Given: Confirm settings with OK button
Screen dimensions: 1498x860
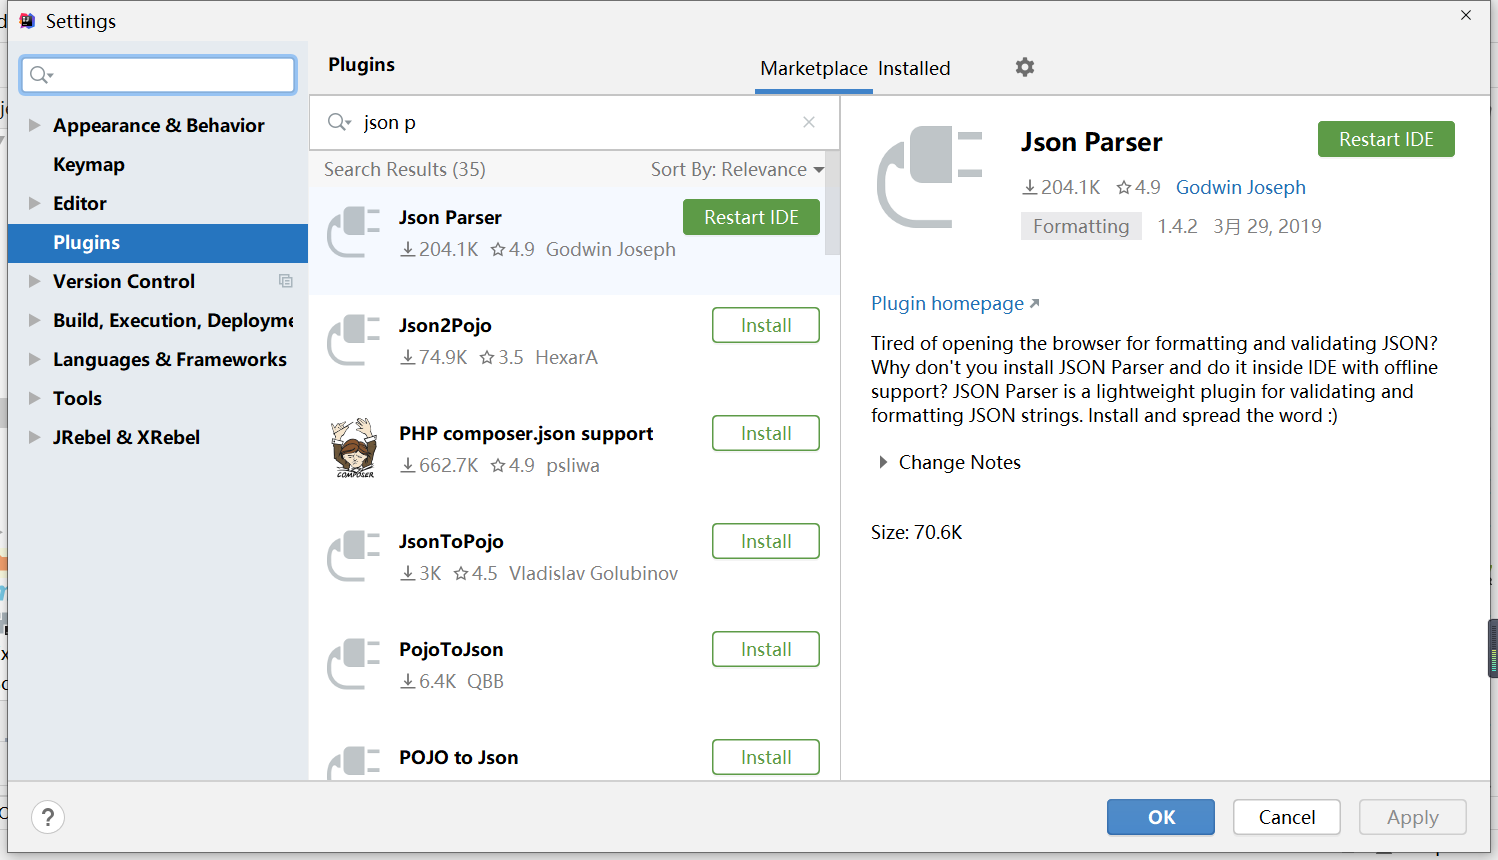Looking at the screenshot, I should click(1161, 817).
